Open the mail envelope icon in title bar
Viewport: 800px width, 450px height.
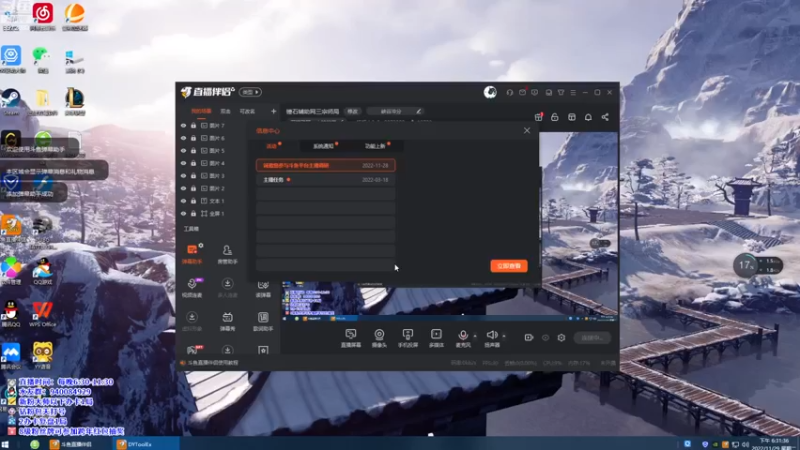522,92
